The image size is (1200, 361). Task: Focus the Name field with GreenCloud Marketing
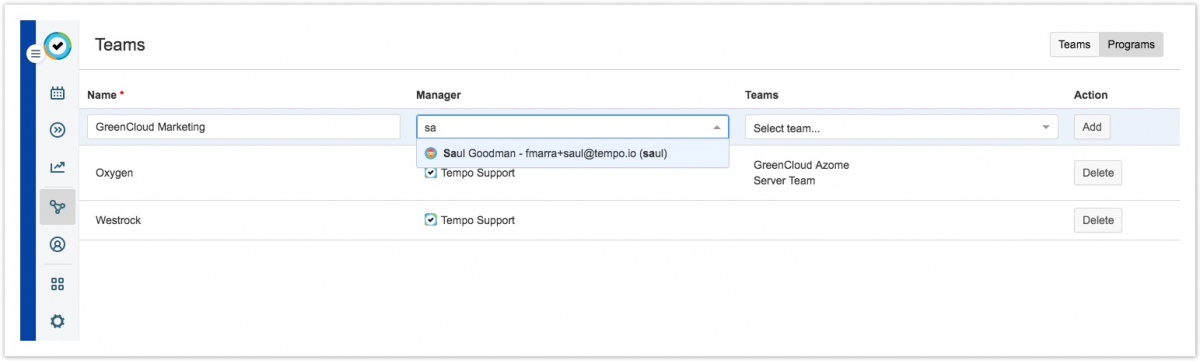point(244,127)
